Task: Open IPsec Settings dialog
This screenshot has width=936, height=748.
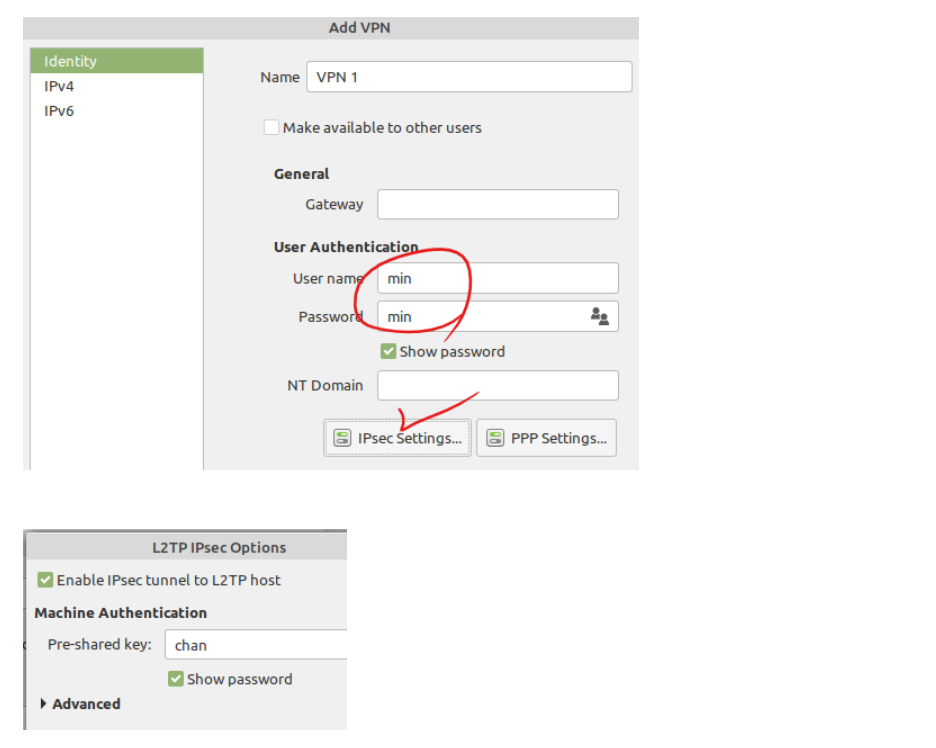Action: click(x=397, y=438)
